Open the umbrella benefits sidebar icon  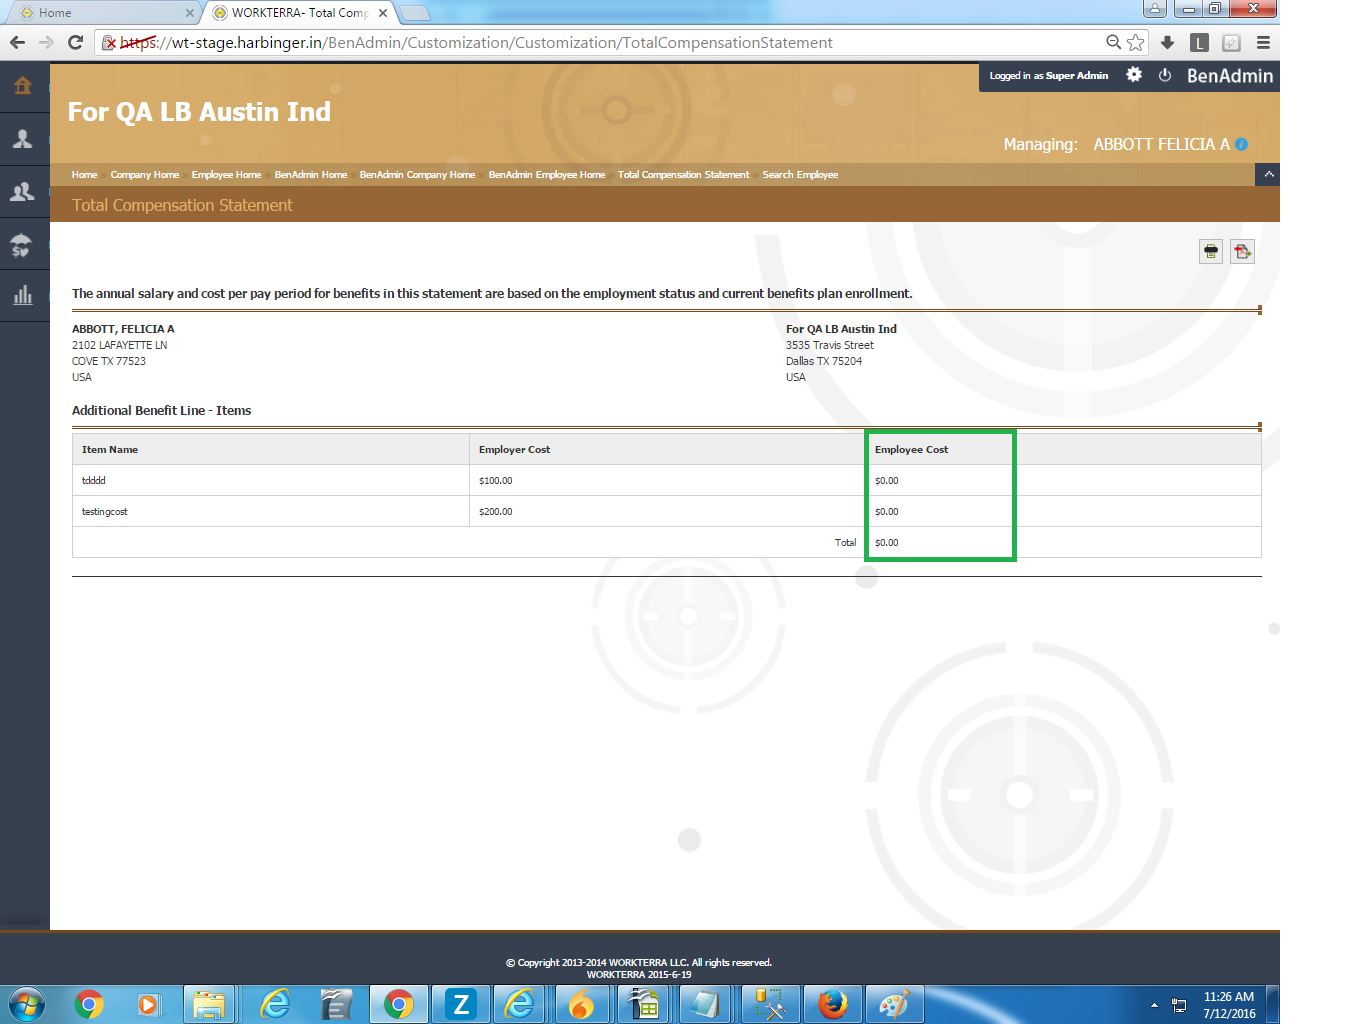23,245
